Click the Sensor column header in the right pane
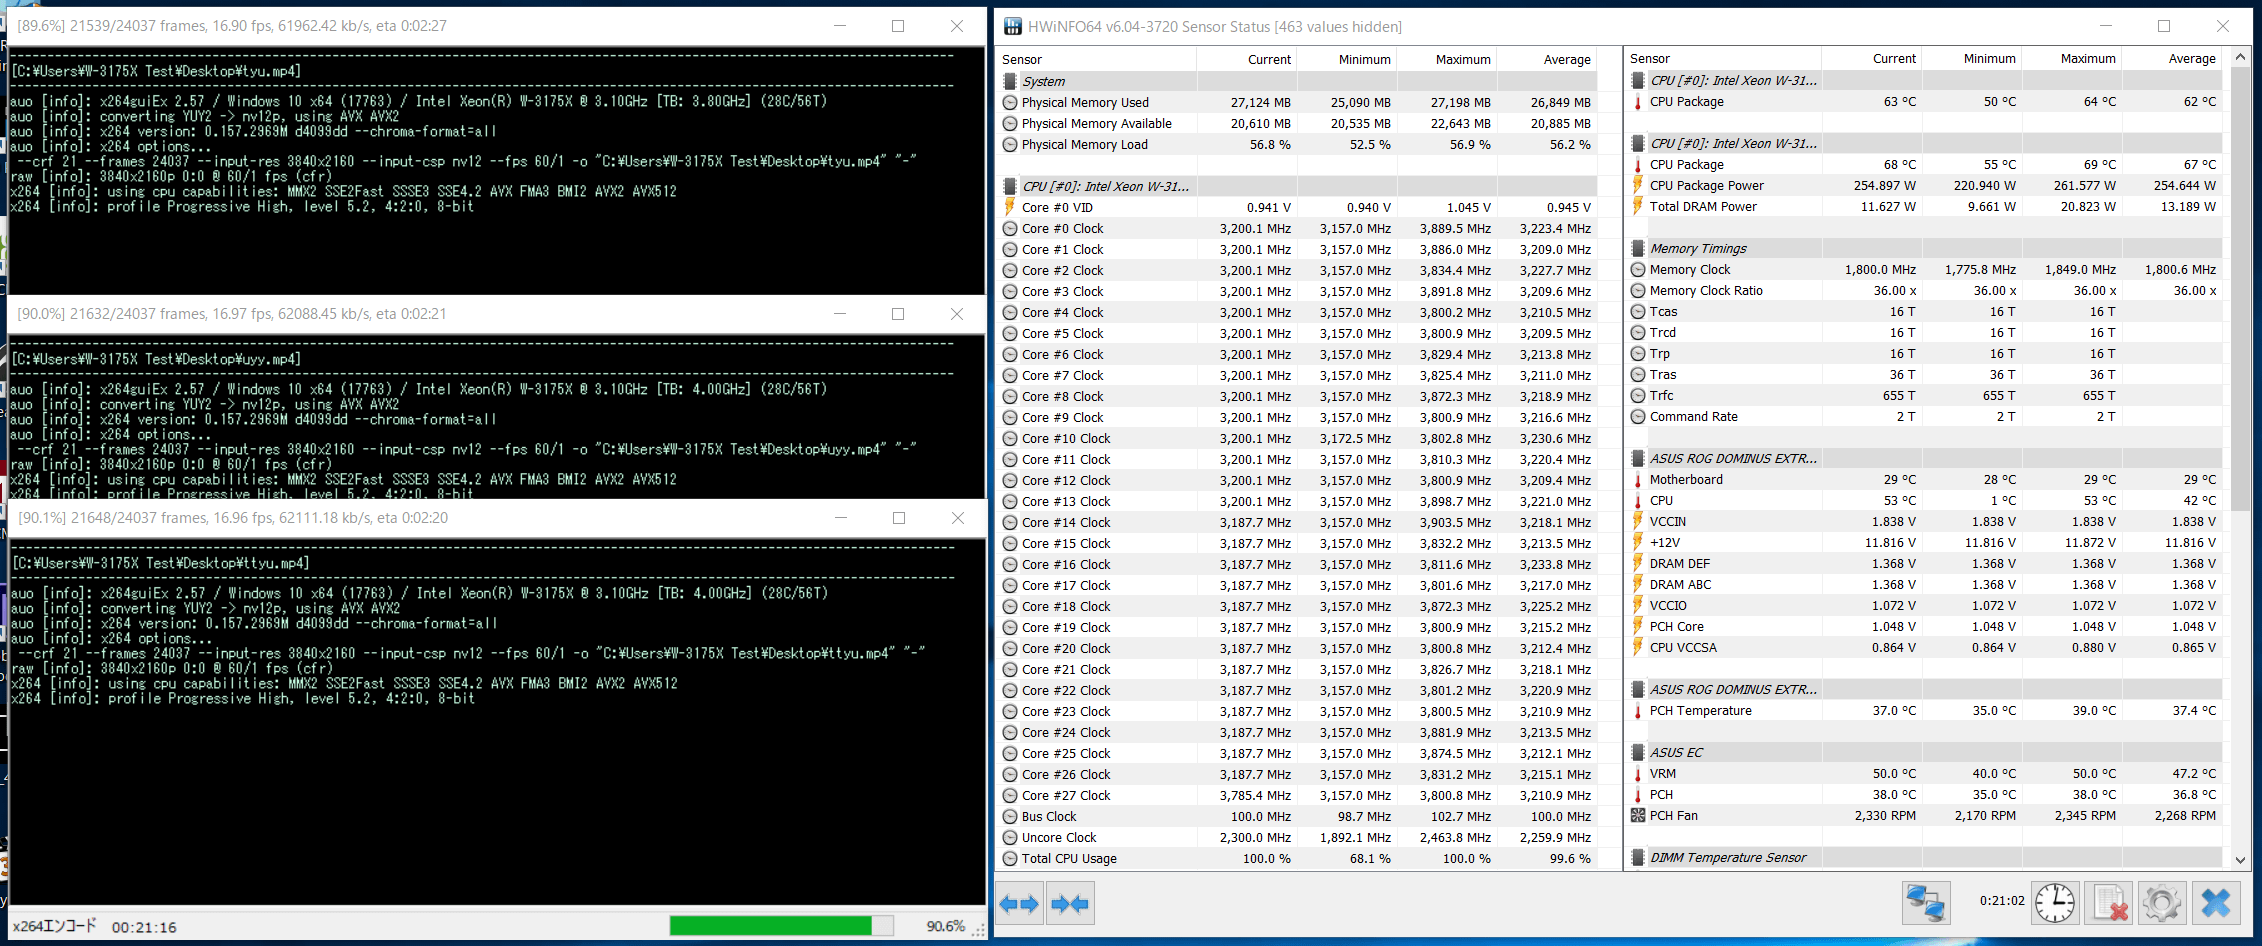 tap(1724, 58)
